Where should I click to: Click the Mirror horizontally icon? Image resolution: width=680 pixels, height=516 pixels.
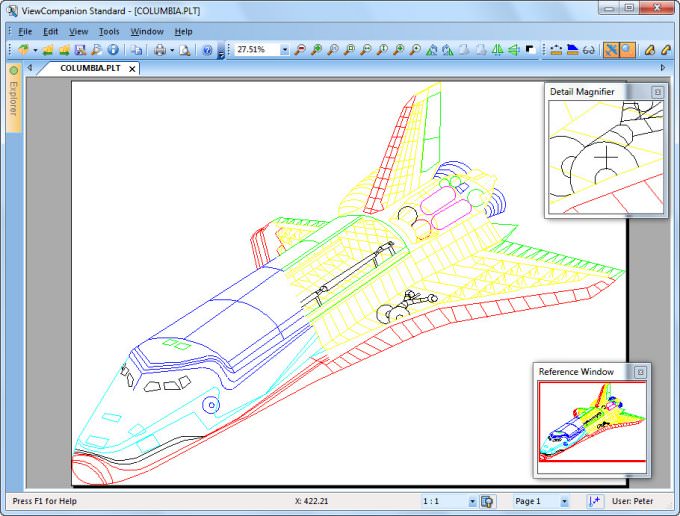click(497, 50)
